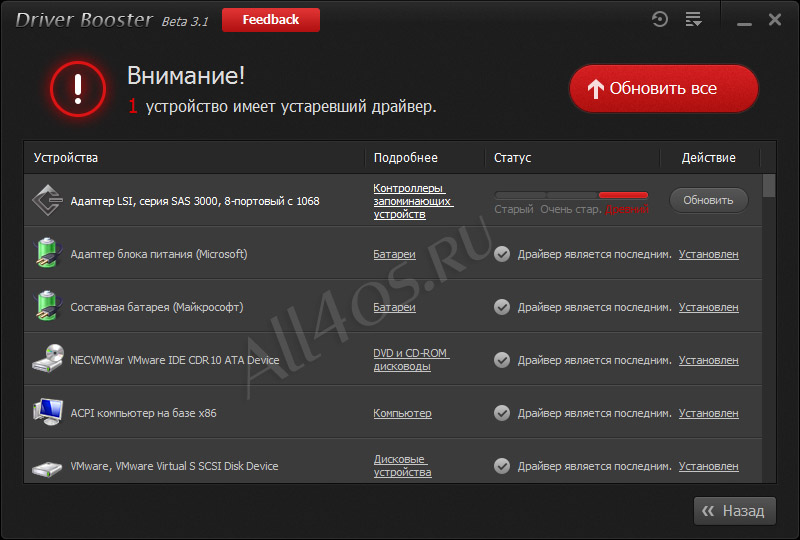Click the Обновить все button

(x=664, y=88)
